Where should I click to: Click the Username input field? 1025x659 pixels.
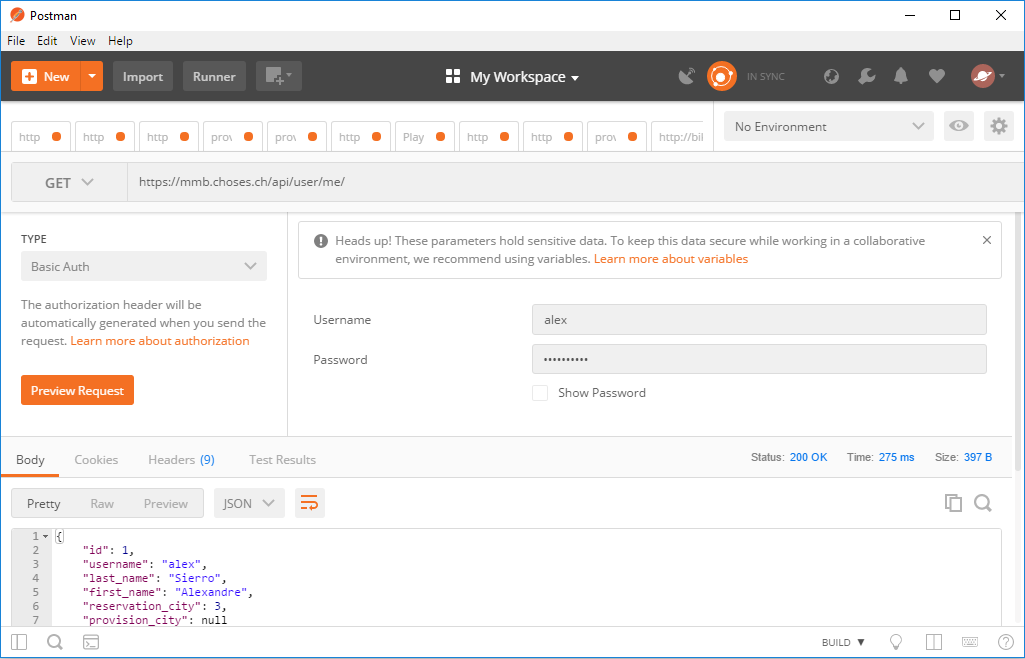click(759, 320)
